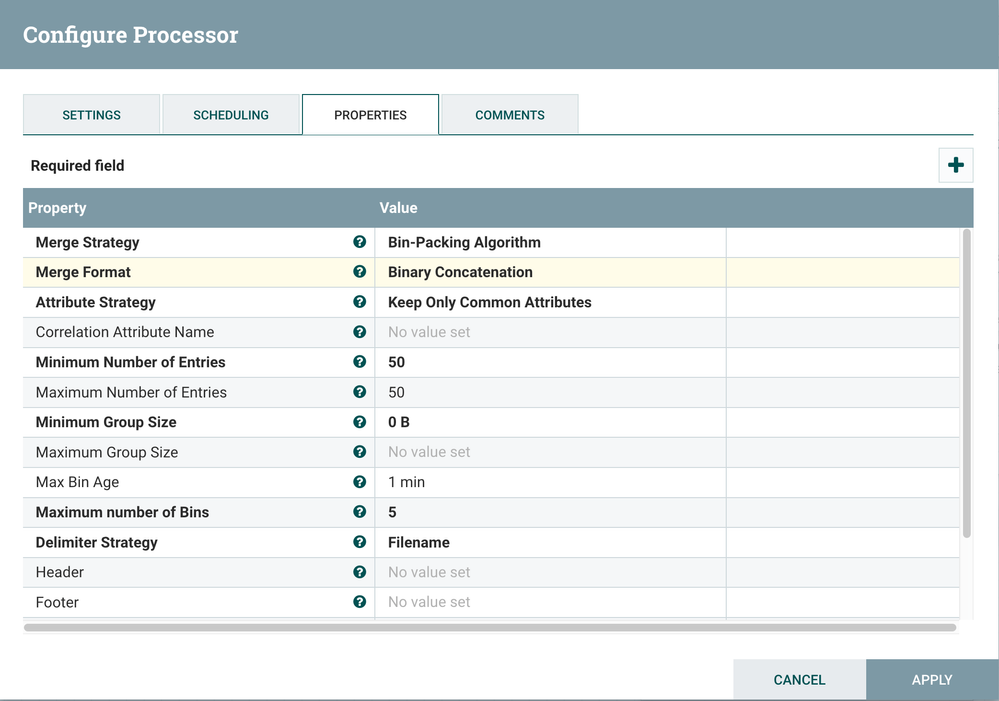Show help for Minimum Number of Entries
999x701 pixels.
[x=359, y=362]
